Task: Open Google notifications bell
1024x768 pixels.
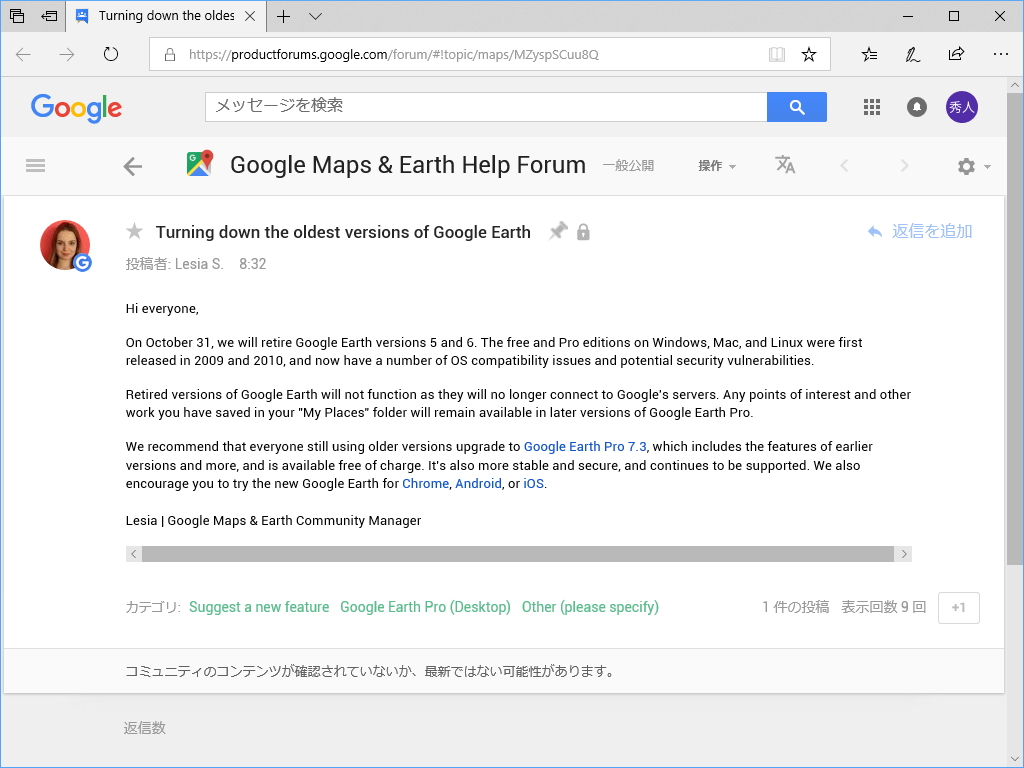Action: tap(916, 106)
